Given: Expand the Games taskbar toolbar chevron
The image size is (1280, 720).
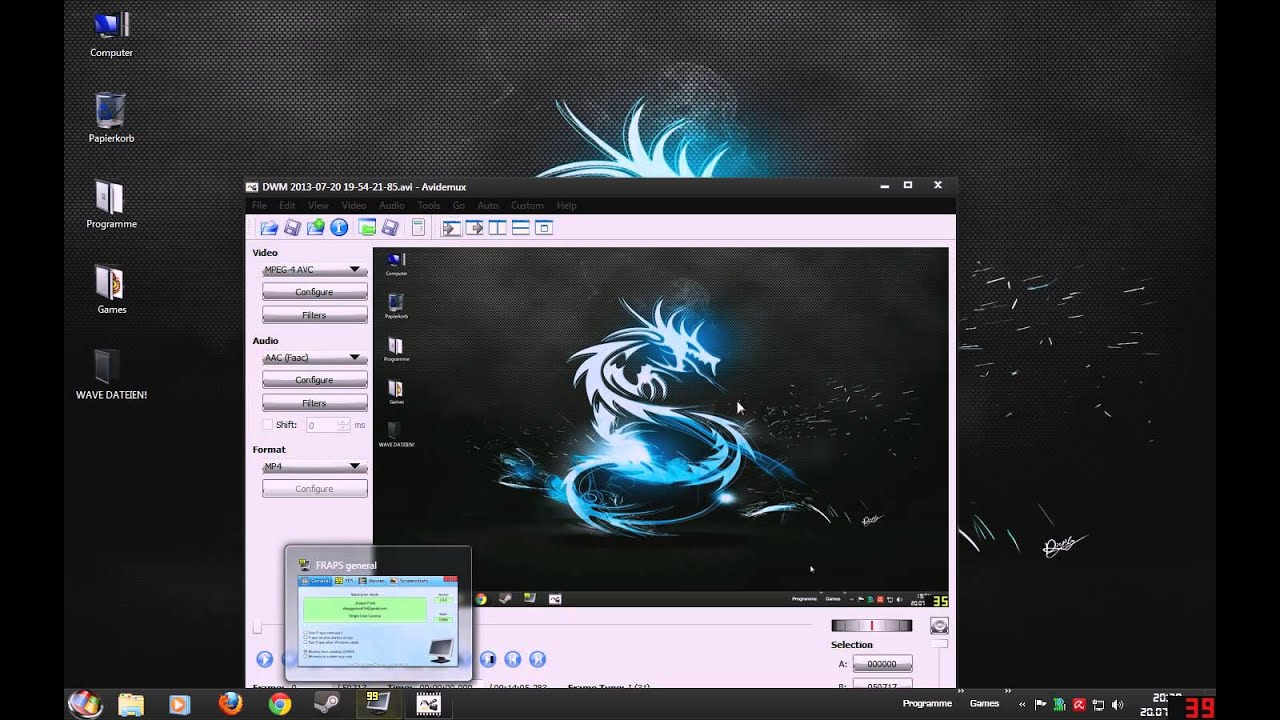Looking at the screenshot, I should [1008, 692].
